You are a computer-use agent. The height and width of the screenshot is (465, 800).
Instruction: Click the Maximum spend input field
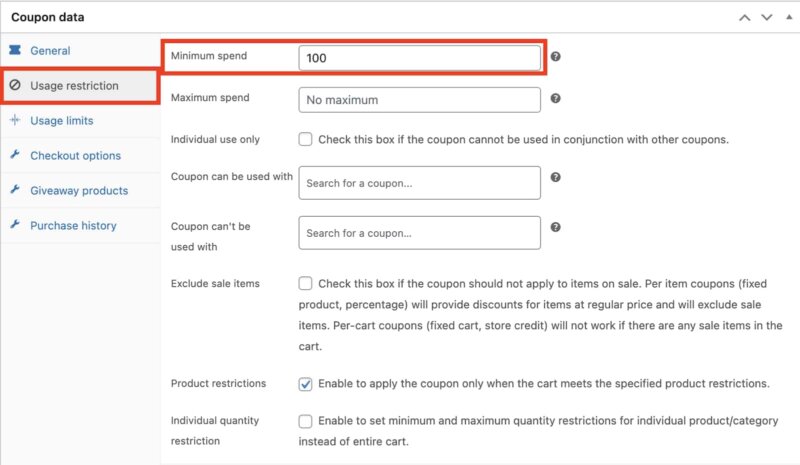(419, 100)
